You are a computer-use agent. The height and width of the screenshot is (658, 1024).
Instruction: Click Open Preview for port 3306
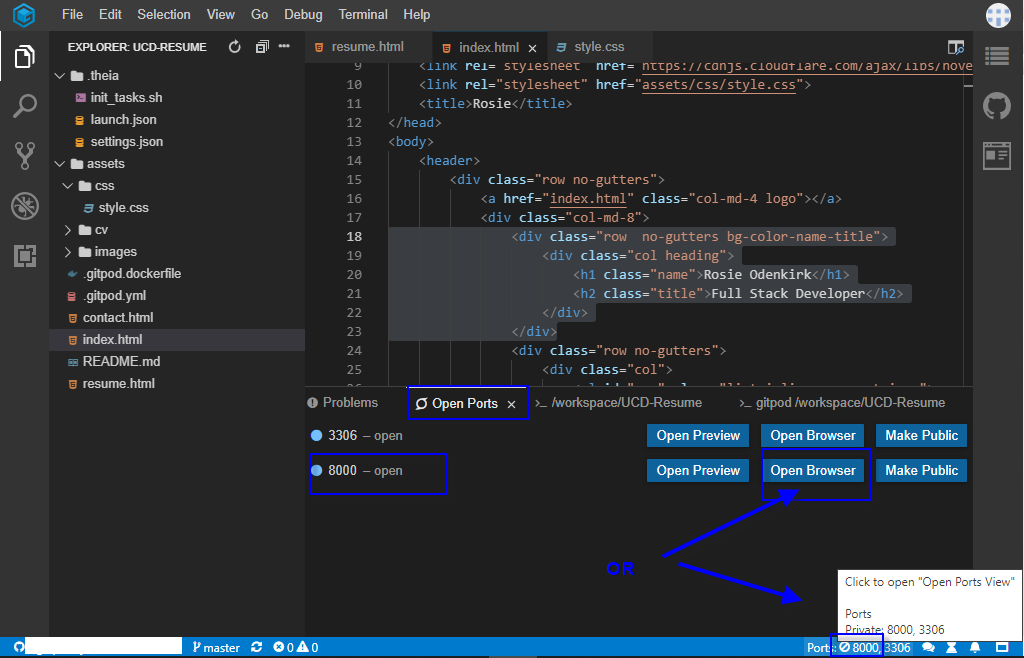pos(698,435)
